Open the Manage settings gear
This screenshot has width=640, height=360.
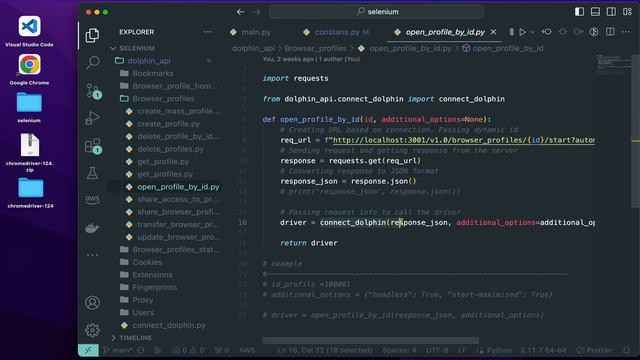93,330
